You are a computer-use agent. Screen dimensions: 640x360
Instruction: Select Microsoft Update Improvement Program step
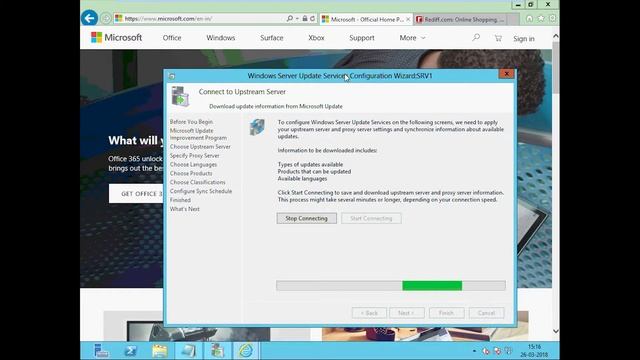tap(198, 134)
